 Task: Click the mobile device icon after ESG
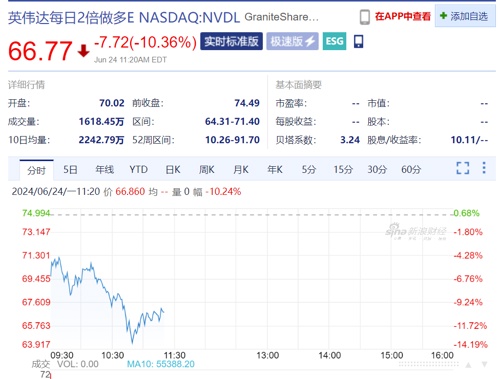358,42
